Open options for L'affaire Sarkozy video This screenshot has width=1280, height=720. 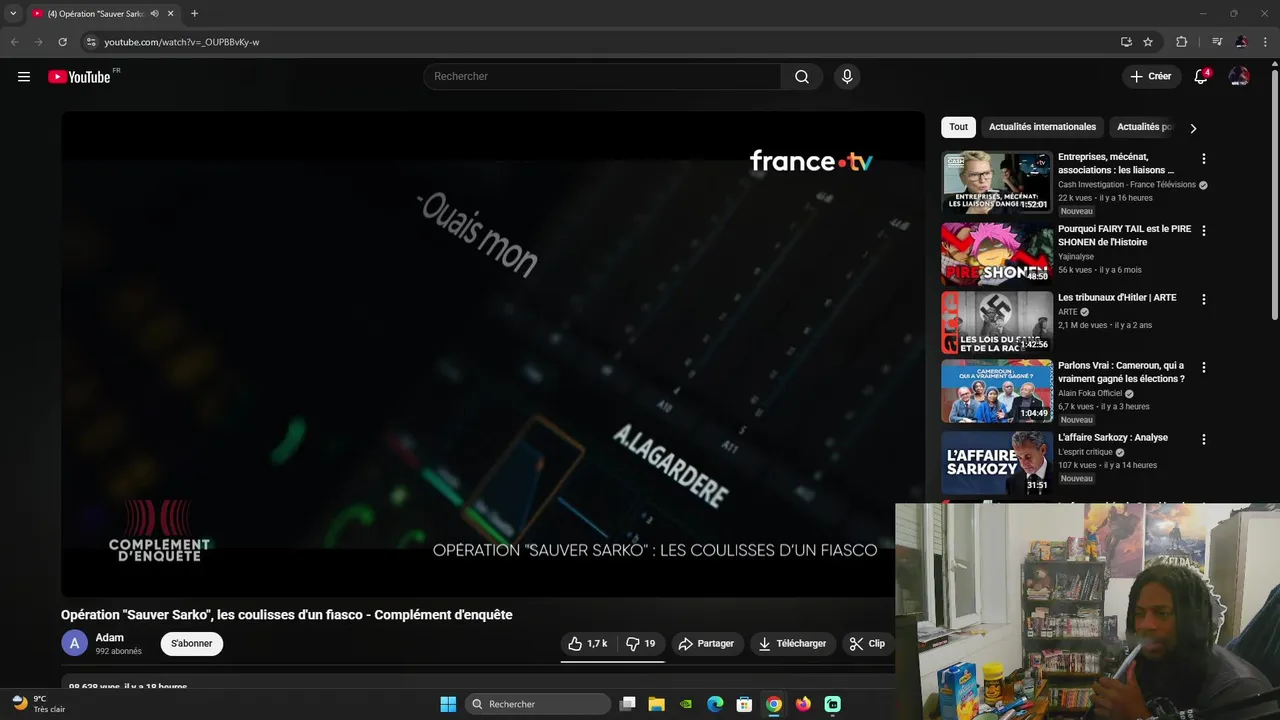pyautogui.click(x=1204, y=439)
